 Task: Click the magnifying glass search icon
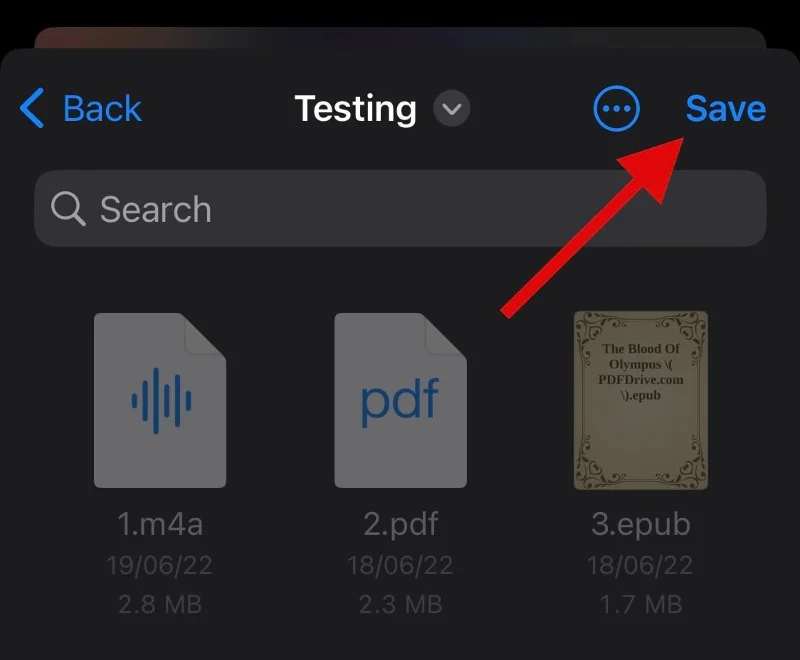(x=68, y=209)
